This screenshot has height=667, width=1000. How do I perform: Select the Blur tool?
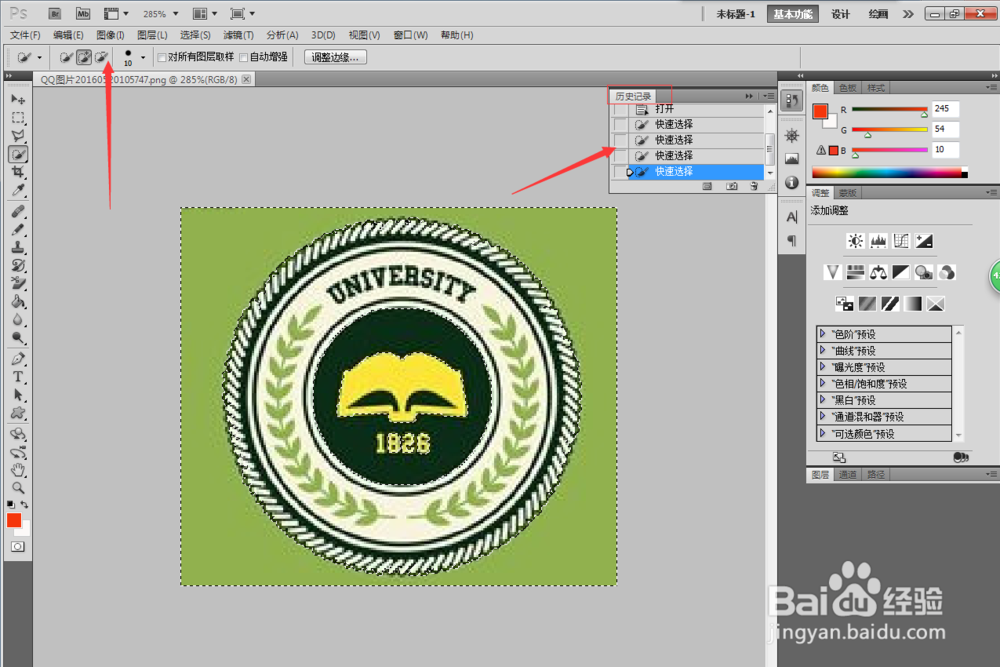[x=18, y=319]
